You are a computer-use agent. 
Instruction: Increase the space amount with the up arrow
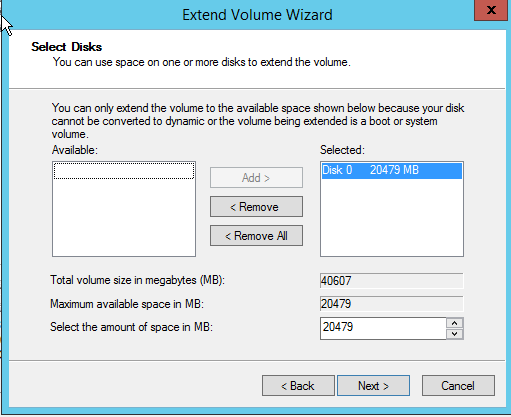click(x=455, y=323)
